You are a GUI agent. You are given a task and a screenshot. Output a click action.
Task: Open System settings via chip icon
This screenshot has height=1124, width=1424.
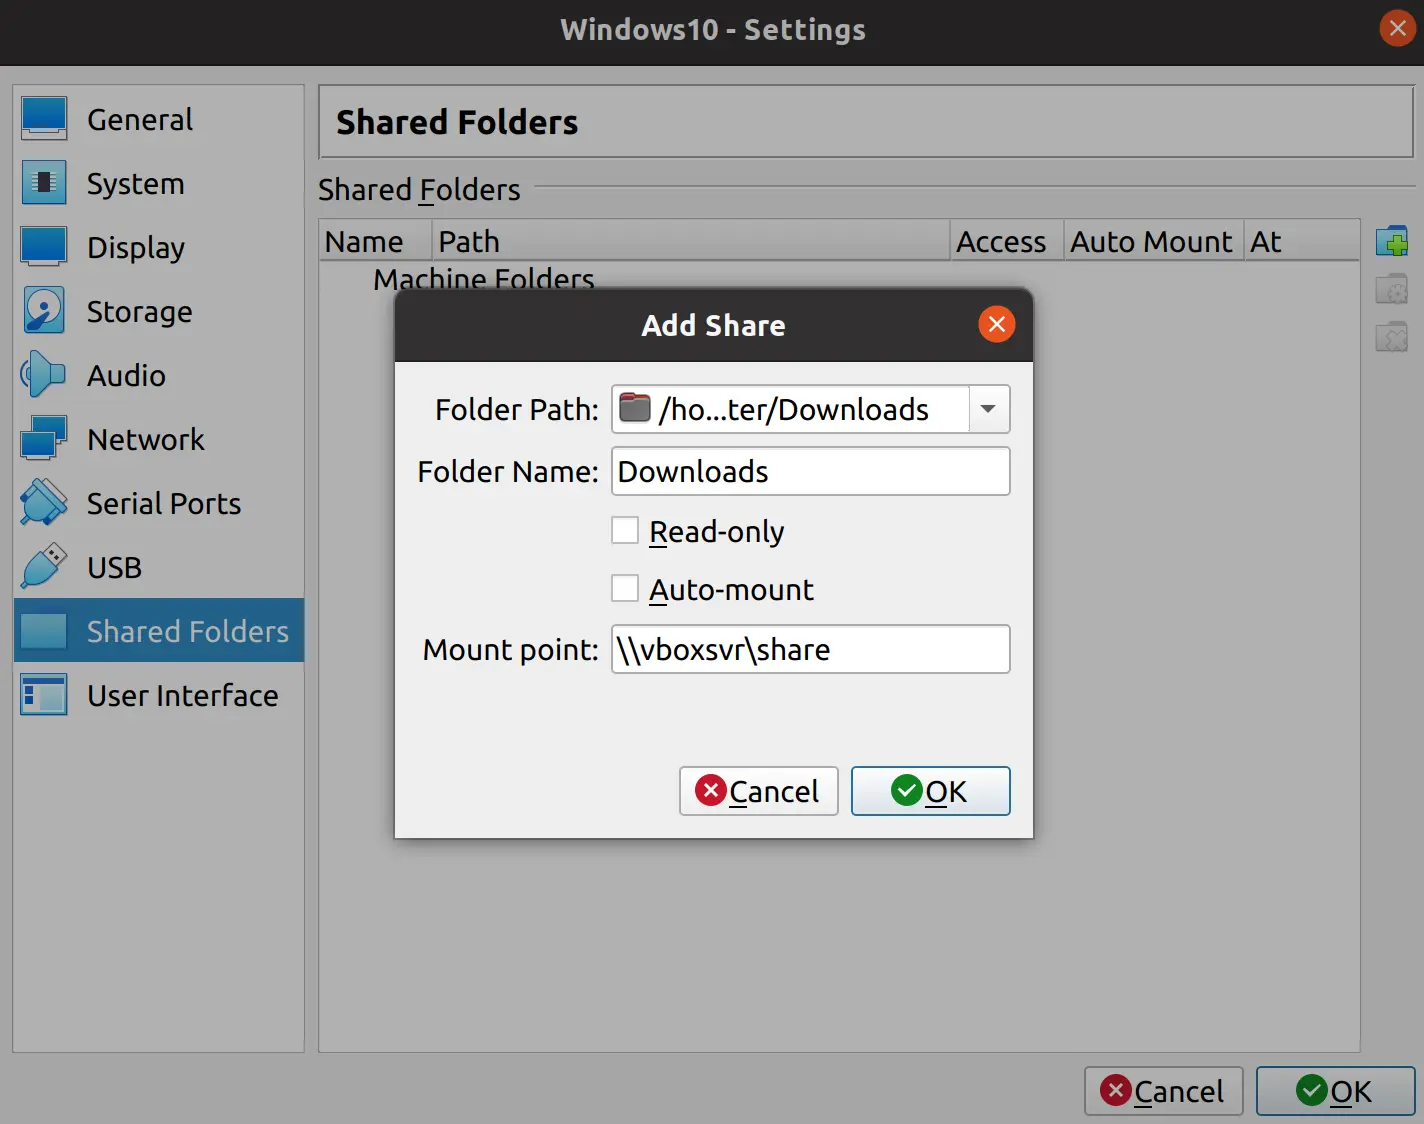coord(44,183)
